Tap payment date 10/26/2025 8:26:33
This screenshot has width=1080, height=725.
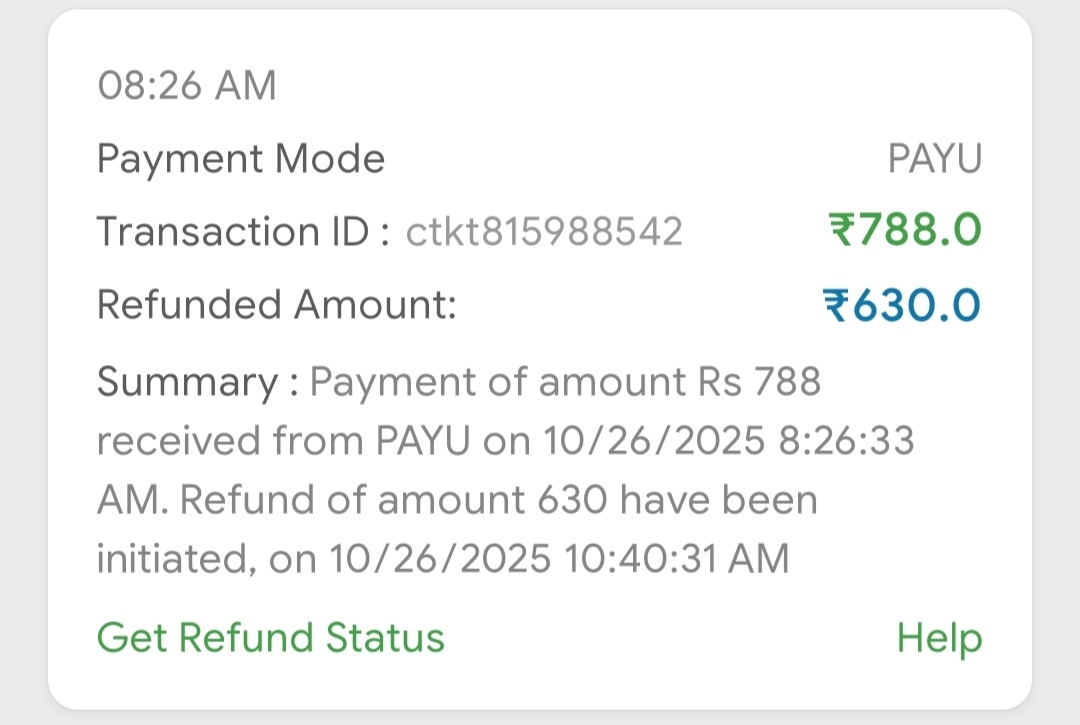pos(728,441)
